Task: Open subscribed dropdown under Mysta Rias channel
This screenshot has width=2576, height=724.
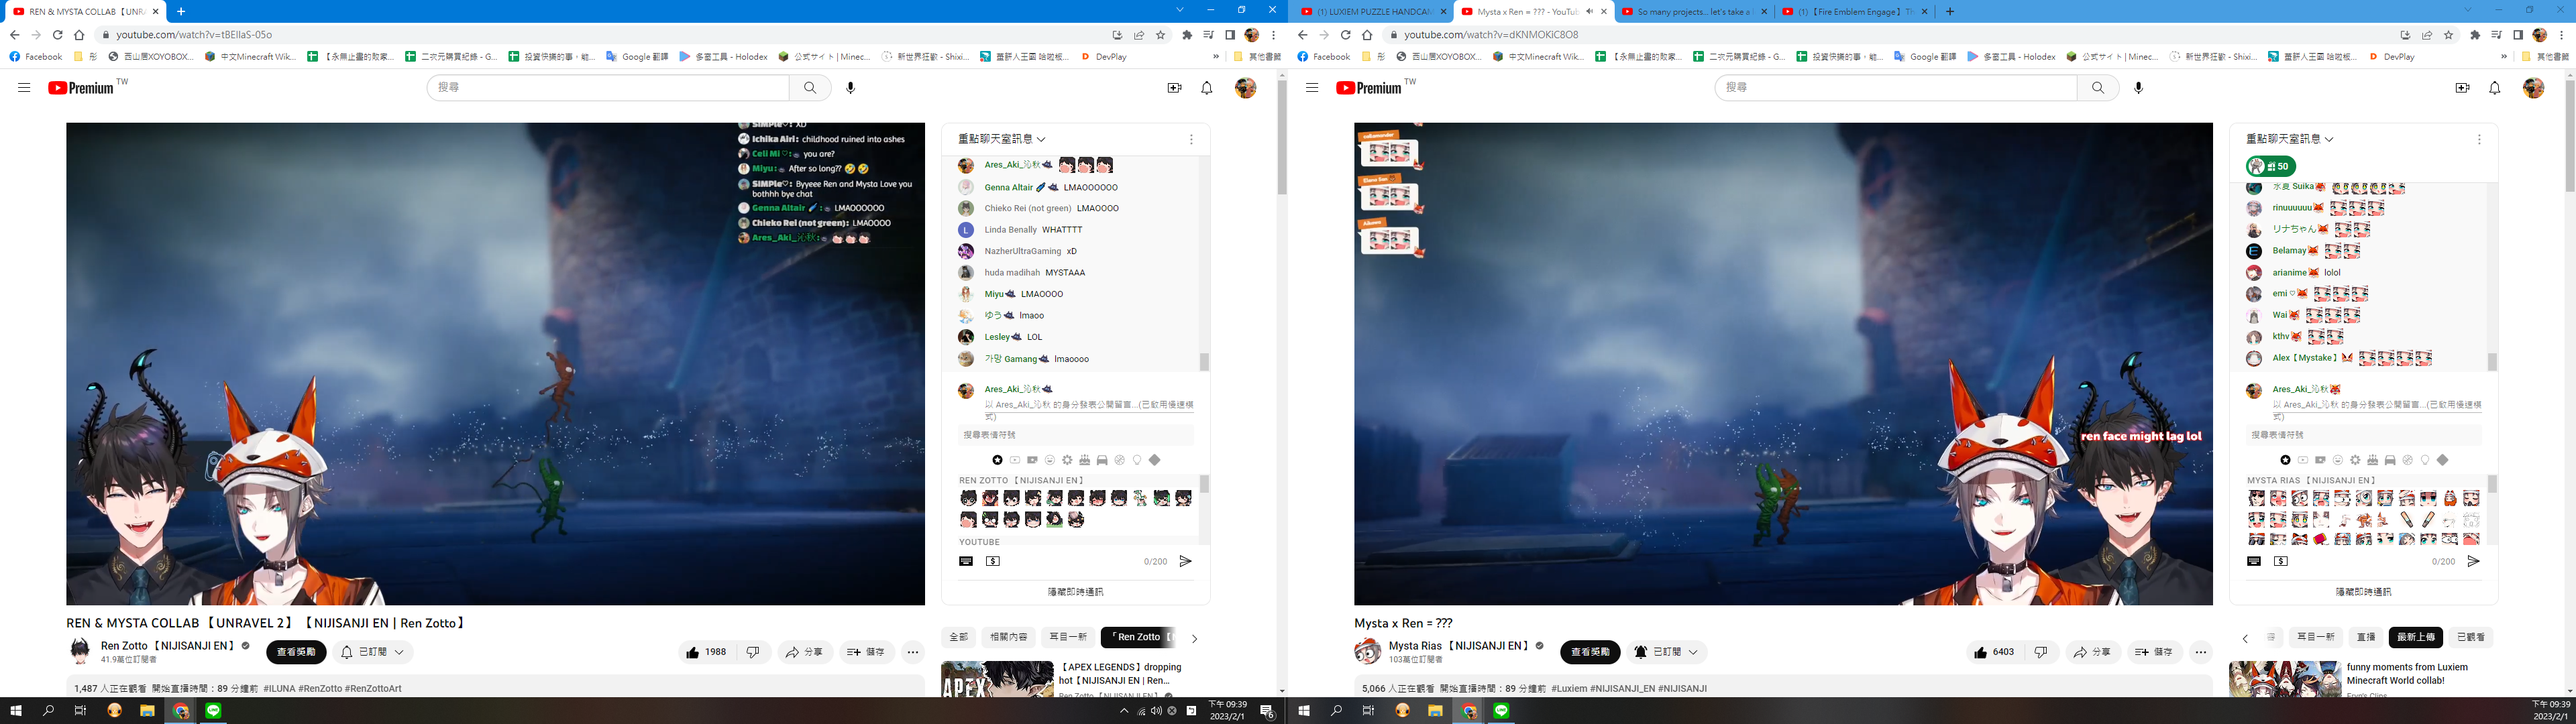Action: coord(1666,652)
